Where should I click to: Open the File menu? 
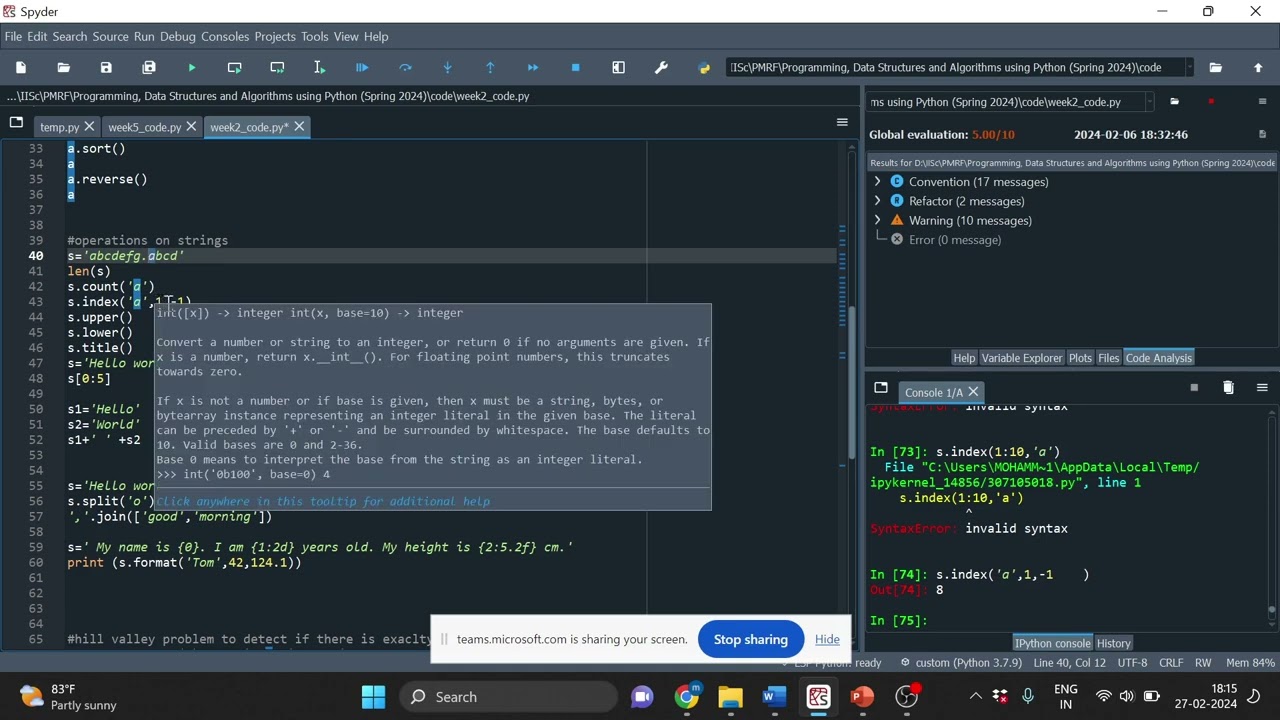pos(13,36)
